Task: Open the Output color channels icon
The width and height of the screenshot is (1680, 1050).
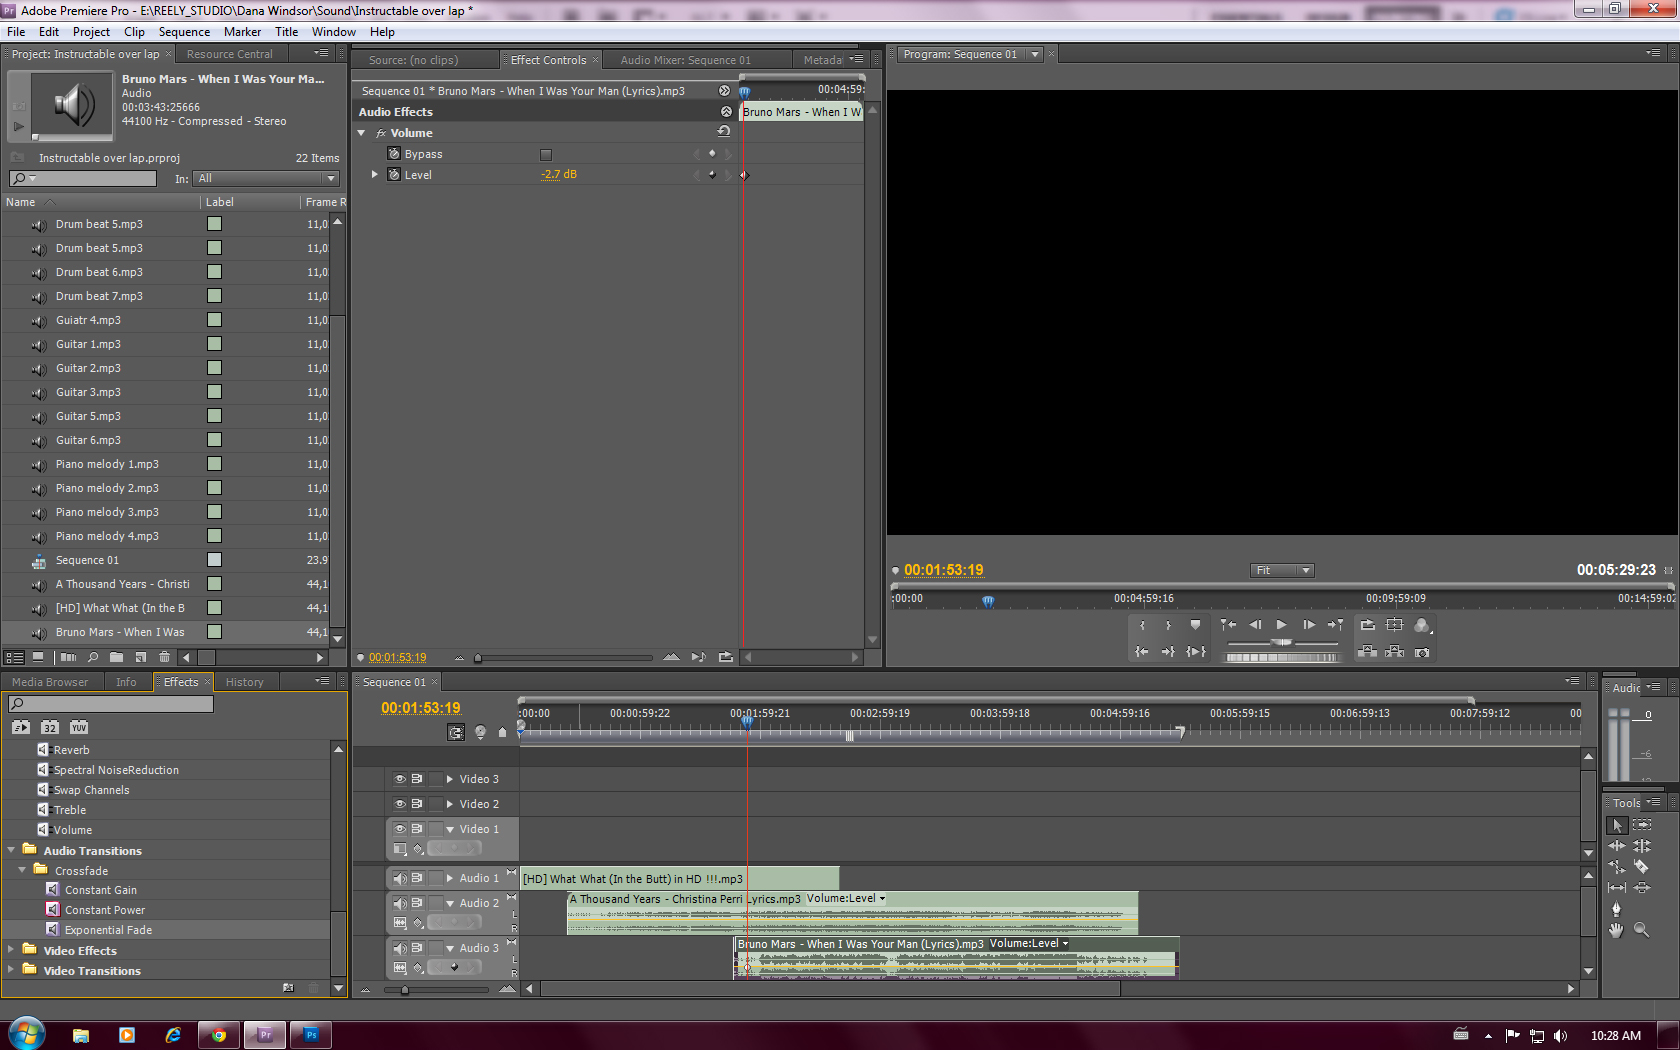Action: coord(1423,625)
